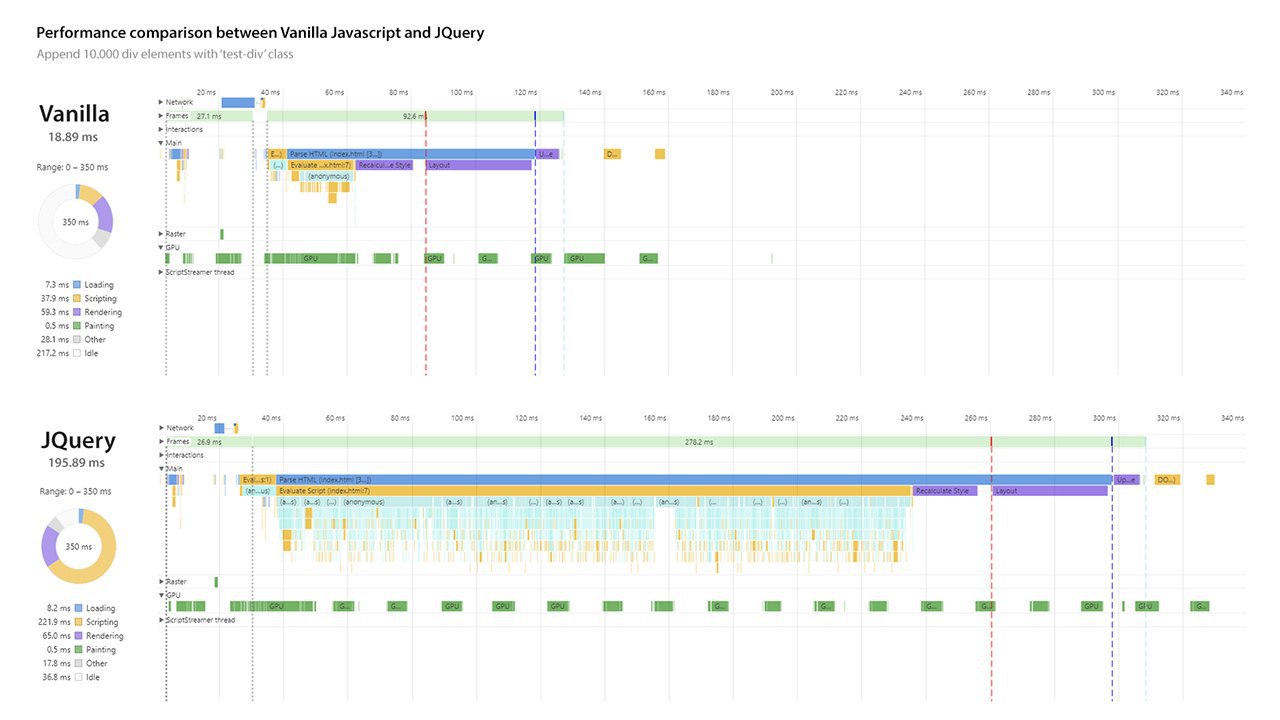Collapse the GPU track in JQuery panel
The width and height of the screenshot is (1280, 720).
(161, 595)
